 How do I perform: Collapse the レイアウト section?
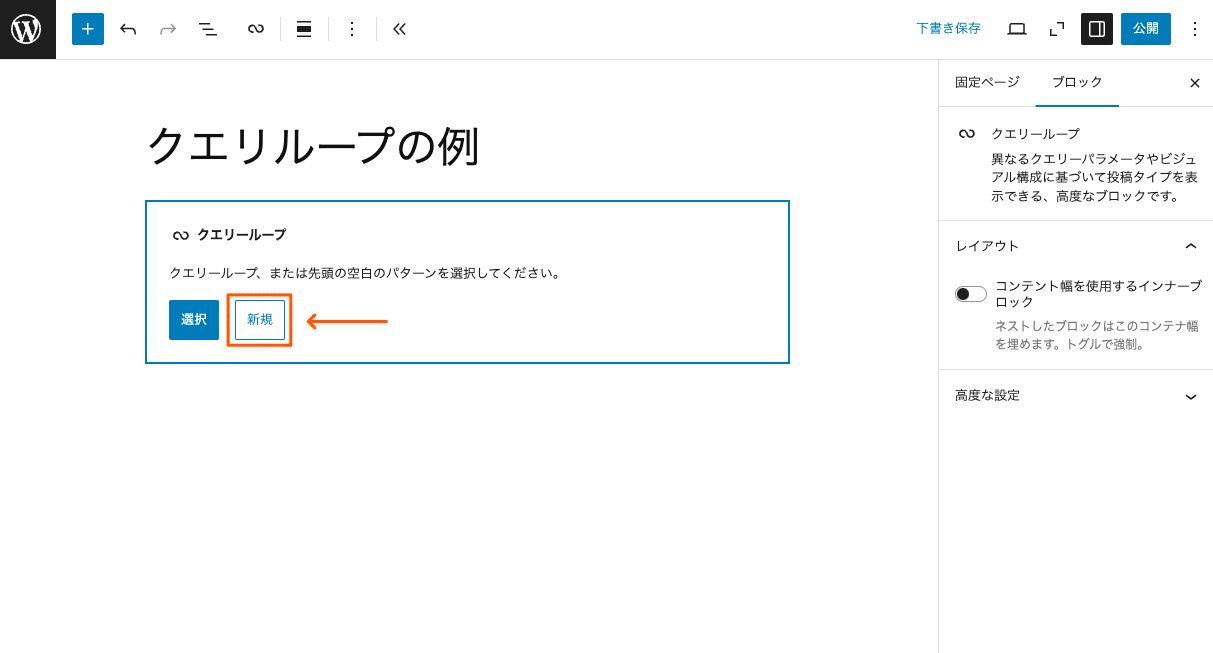tap(1190, 245)
